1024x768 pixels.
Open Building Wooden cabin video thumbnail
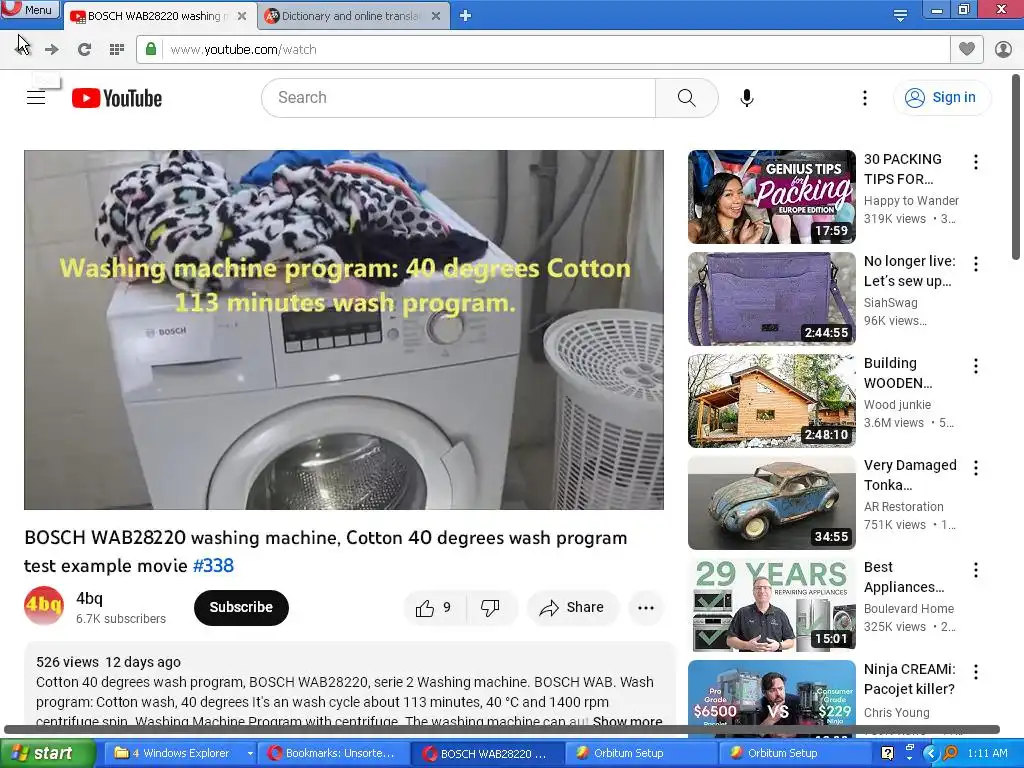tap(771, 401)
